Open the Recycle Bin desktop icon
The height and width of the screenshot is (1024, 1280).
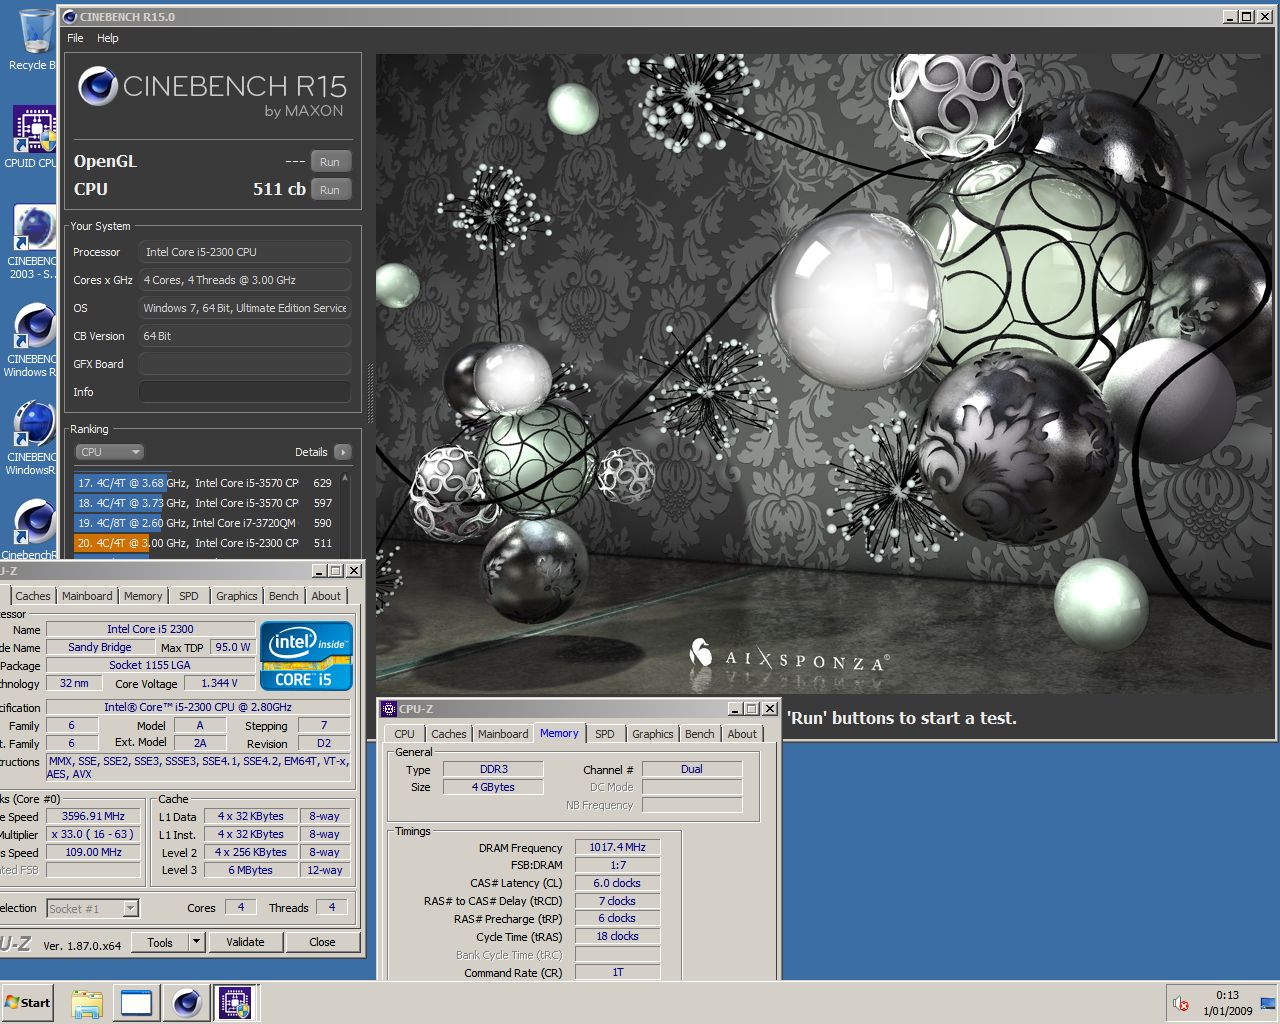(34, 40)
